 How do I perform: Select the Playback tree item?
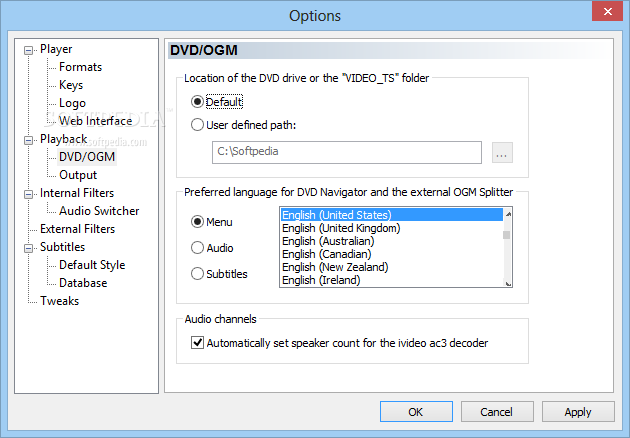click(x=63, y=139)
